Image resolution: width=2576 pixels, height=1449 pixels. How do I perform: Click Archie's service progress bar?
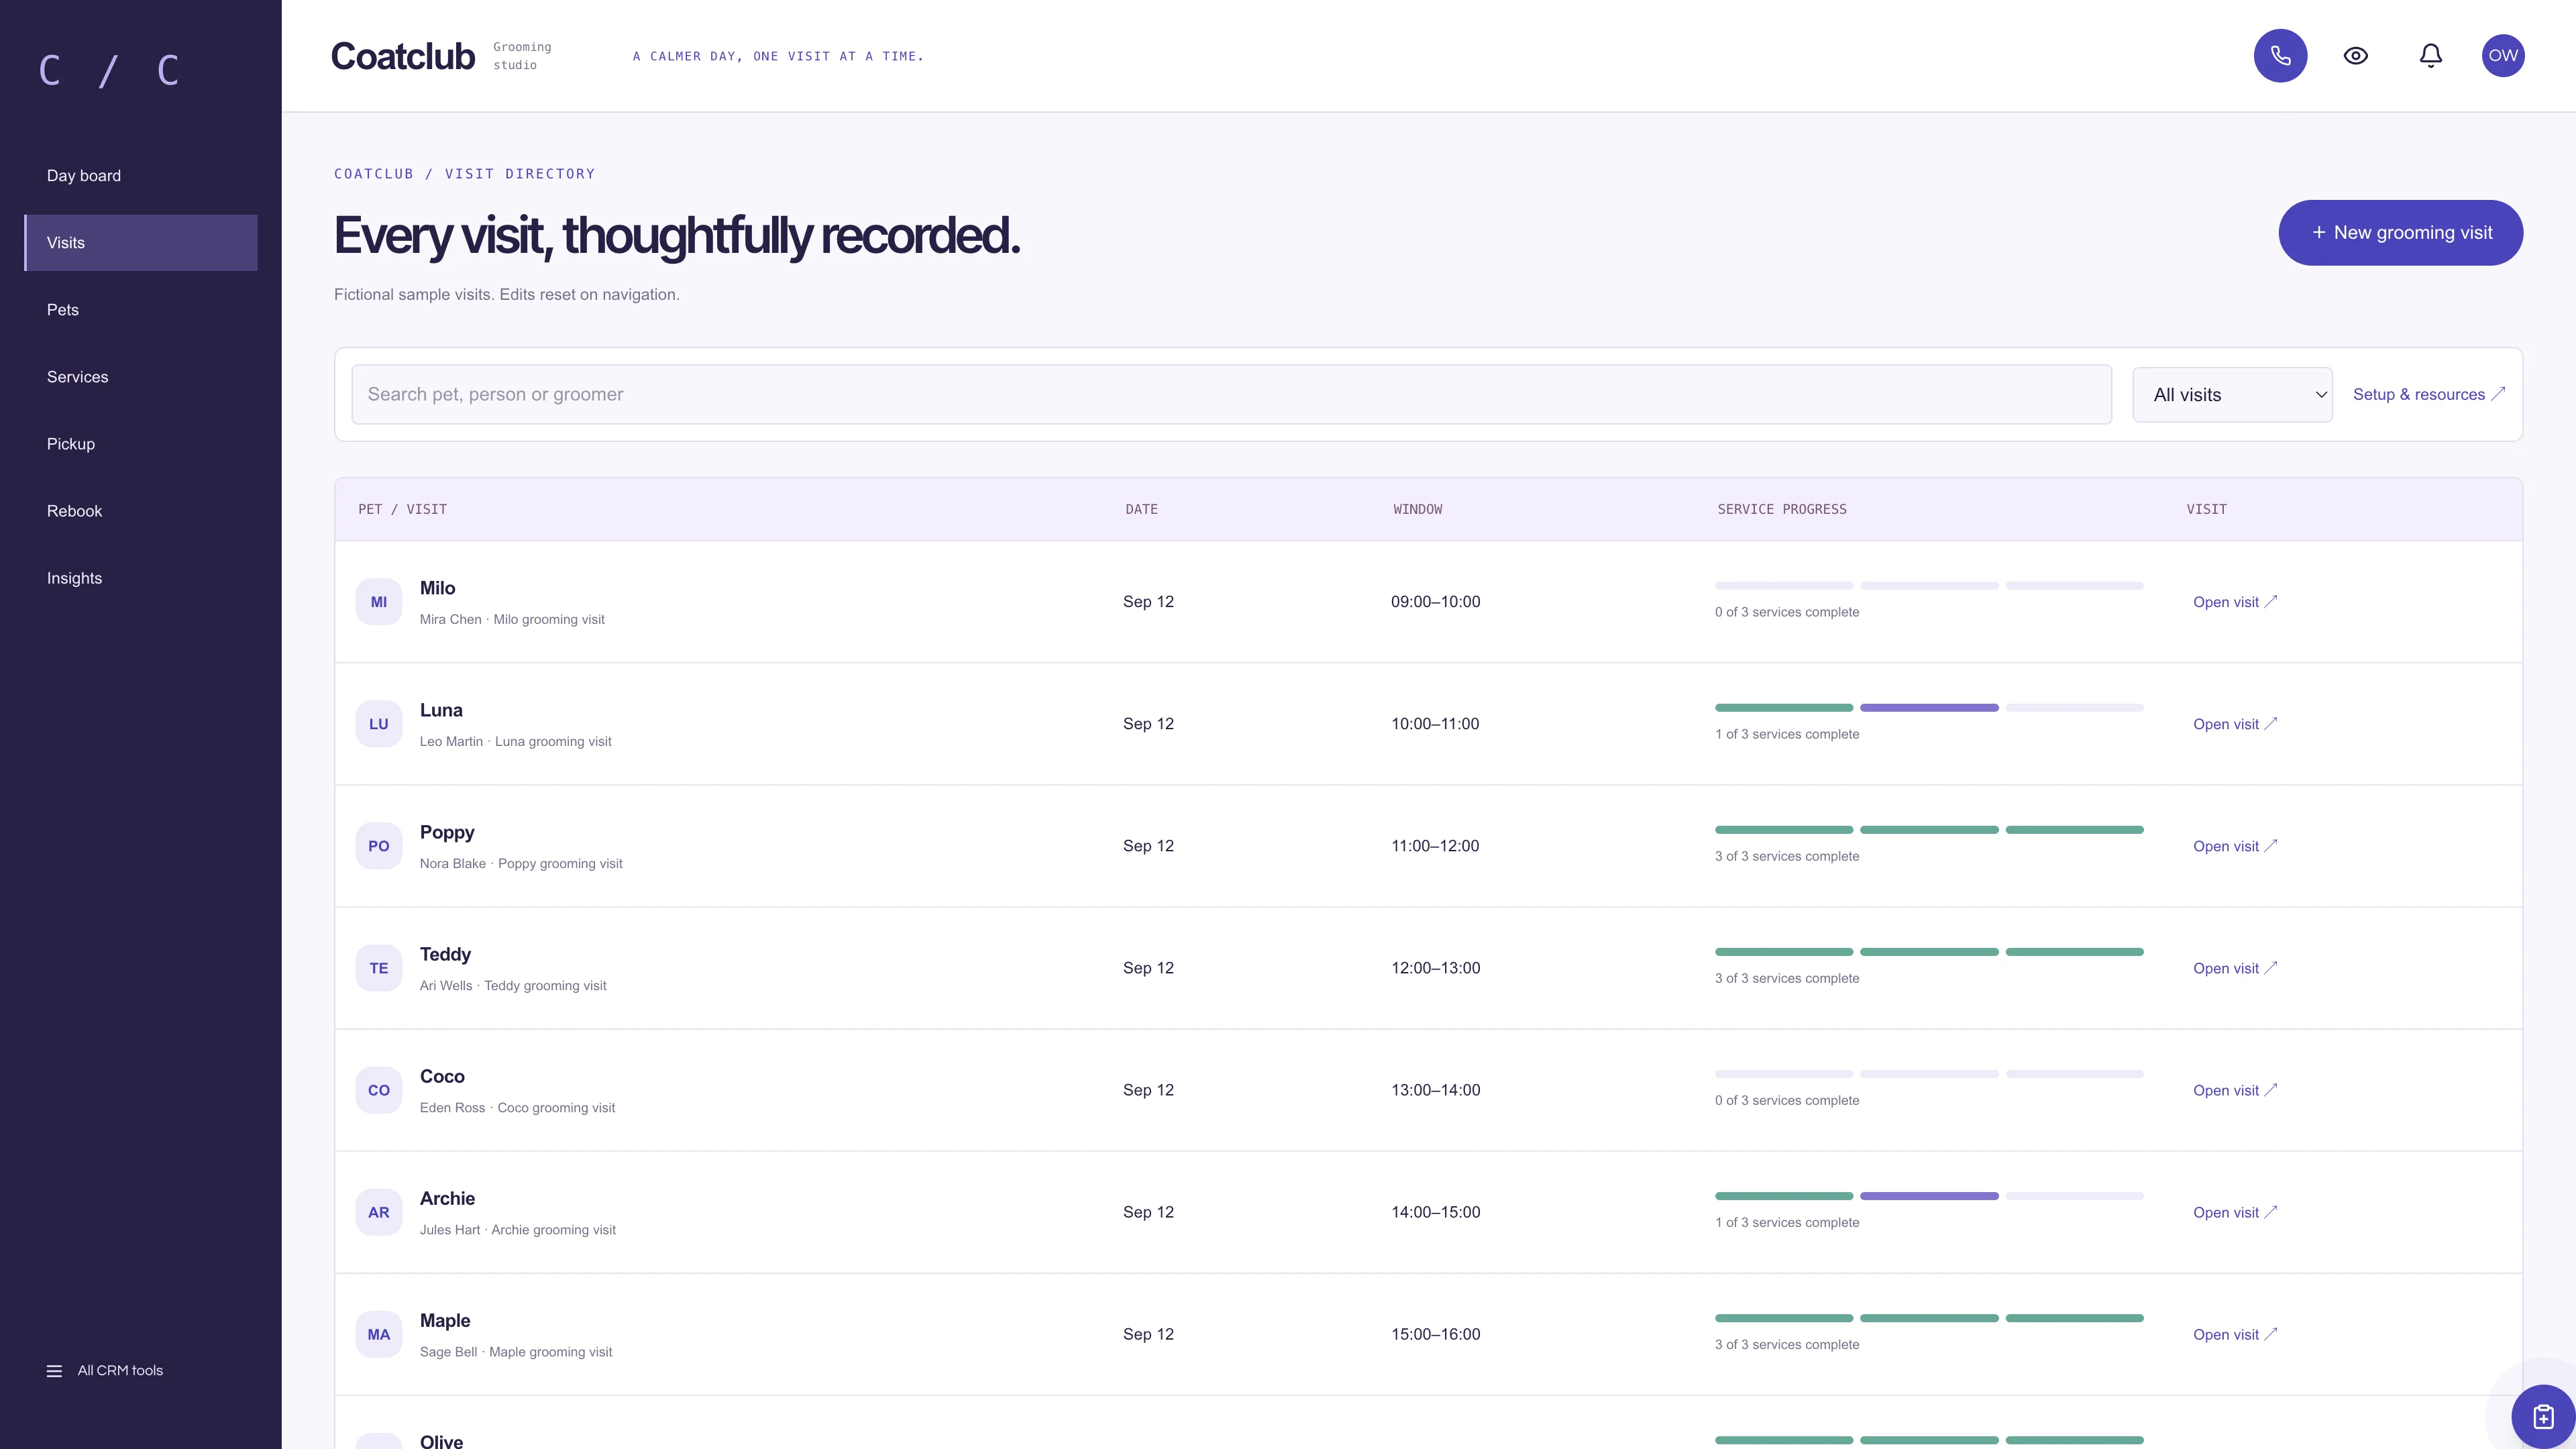(x=1929, y=1196)
